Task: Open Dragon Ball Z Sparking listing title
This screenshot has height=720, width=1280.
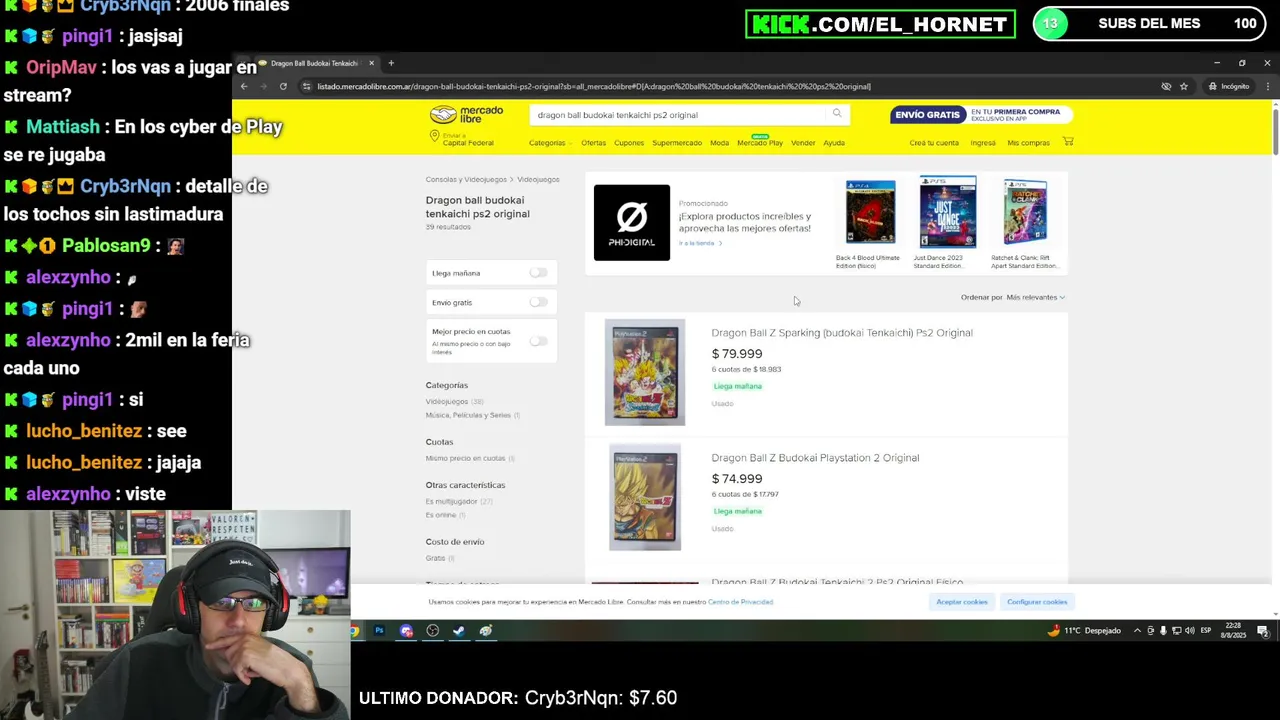Action: pyautogui.click(x=842, y=333)
